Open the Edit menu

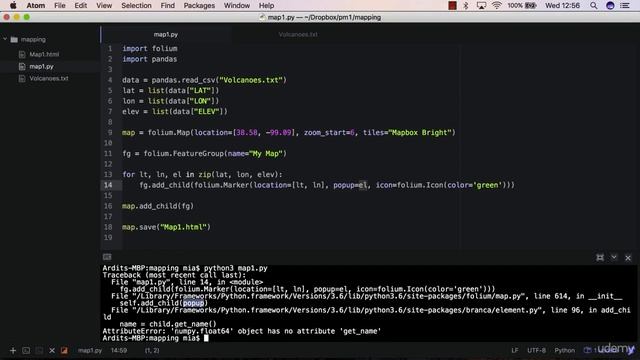[x=80, y=5]
